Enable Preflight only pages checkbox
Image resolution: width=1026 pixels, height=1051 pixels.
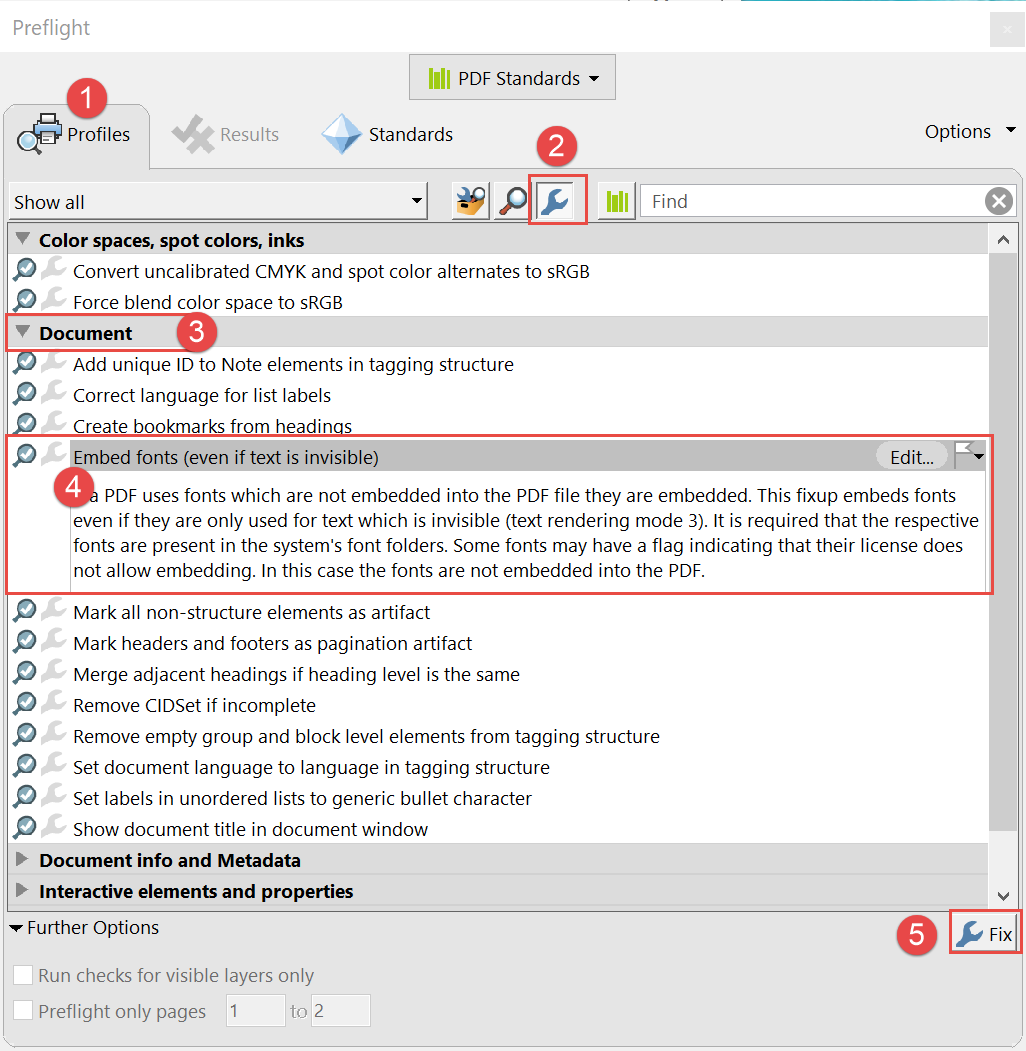[22, 1011]
